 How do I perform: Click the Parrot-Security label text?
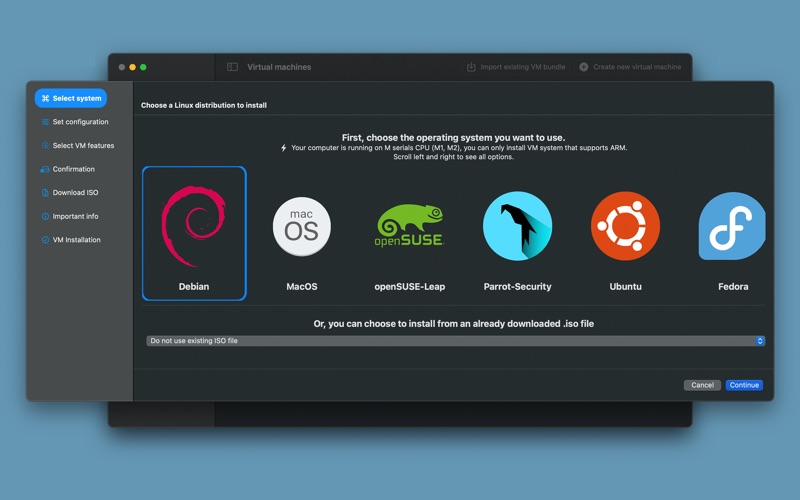coord(517,287)
